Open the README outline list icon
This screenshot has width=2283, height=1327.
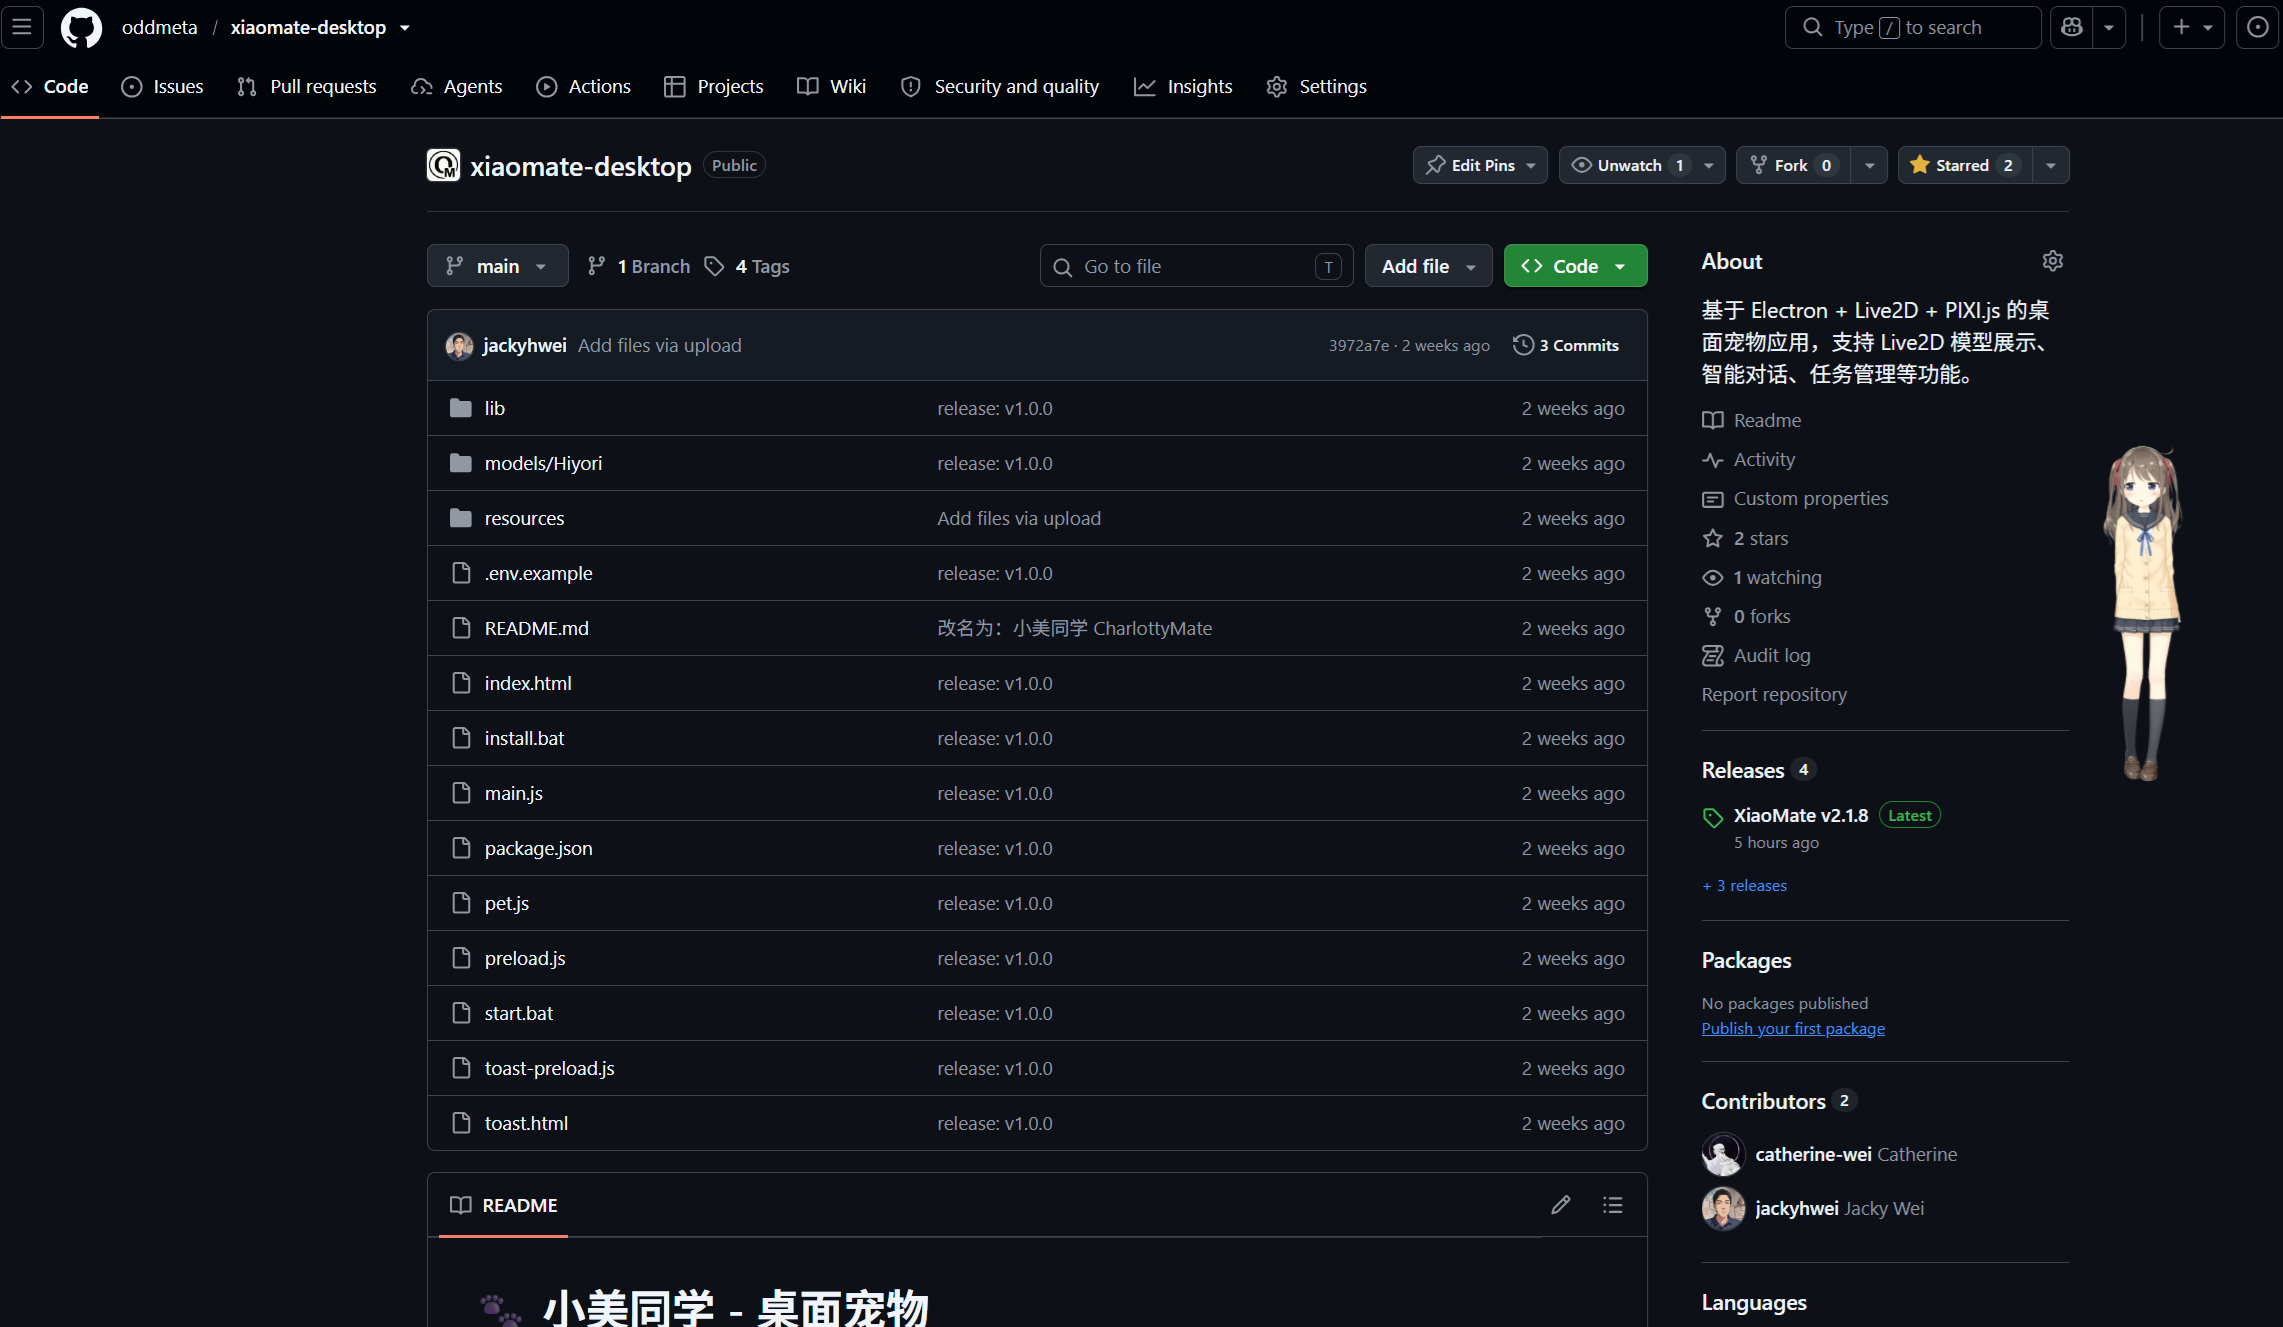click(x=1612, y=1205)
